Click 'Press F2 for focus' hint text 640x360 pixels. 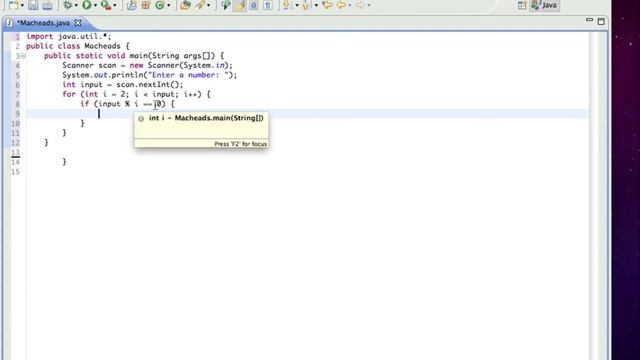(240, 144)
